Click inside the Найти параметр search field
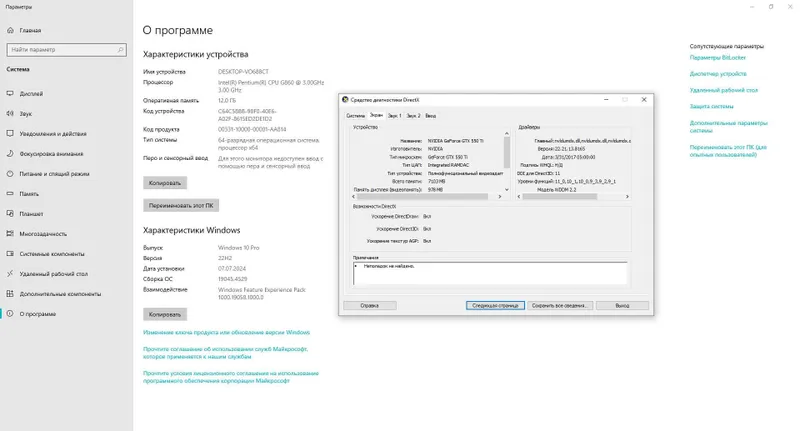 pyautogui.click(x=66, y=50)
